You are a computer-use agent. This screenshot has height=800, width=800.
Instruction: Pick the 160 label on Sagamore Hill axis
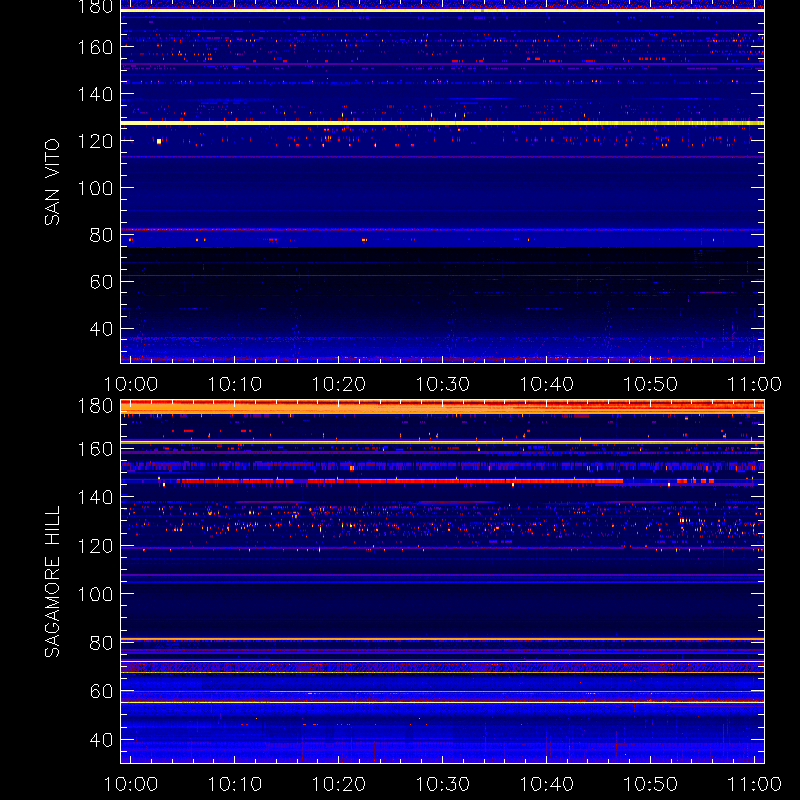tap(95, 449)
